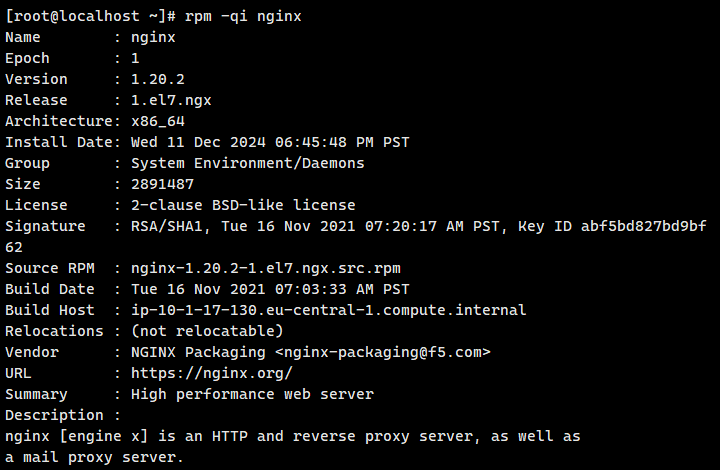Click the rpm -qi nginx command text

243,17
